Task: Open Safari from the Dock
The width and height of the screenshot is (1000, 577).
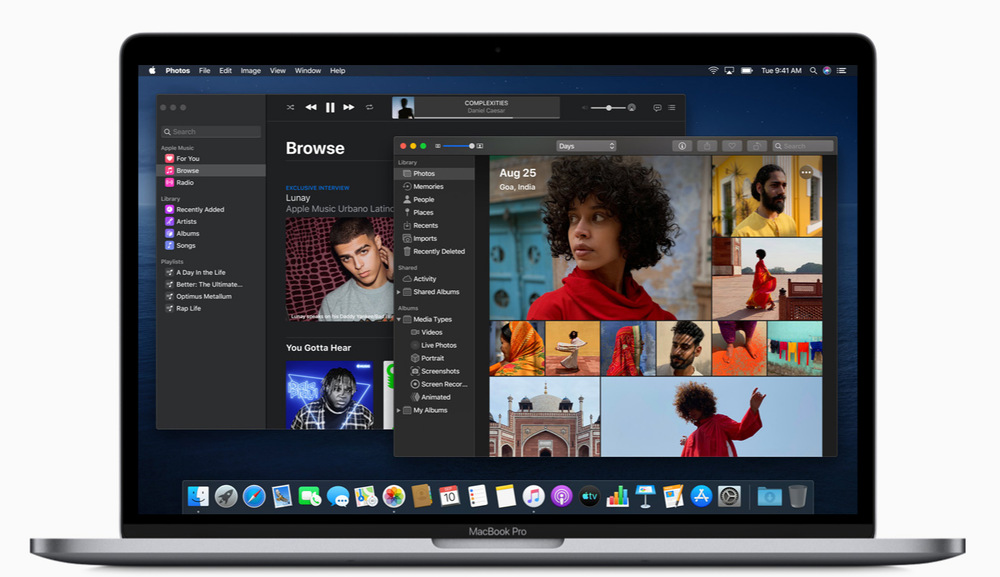Action: click(x=254, y=496)
